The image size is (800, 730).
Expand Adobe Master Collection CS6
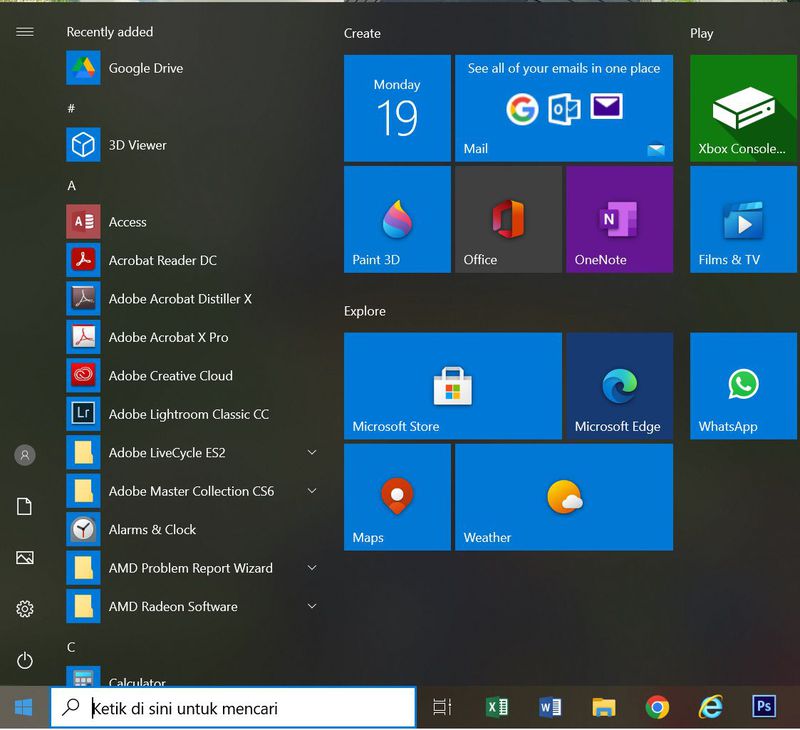coord(311,491)
